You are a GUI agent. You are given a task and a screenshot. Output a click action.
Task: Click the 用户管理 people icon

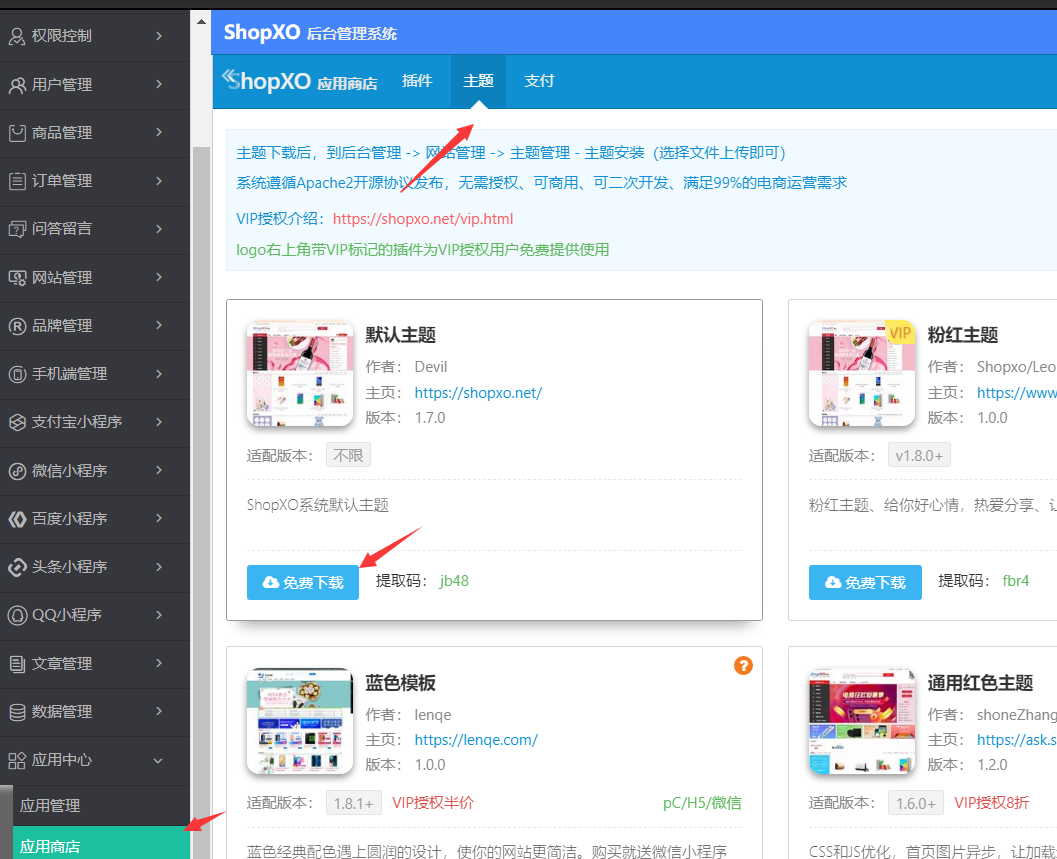click(17, 85)
